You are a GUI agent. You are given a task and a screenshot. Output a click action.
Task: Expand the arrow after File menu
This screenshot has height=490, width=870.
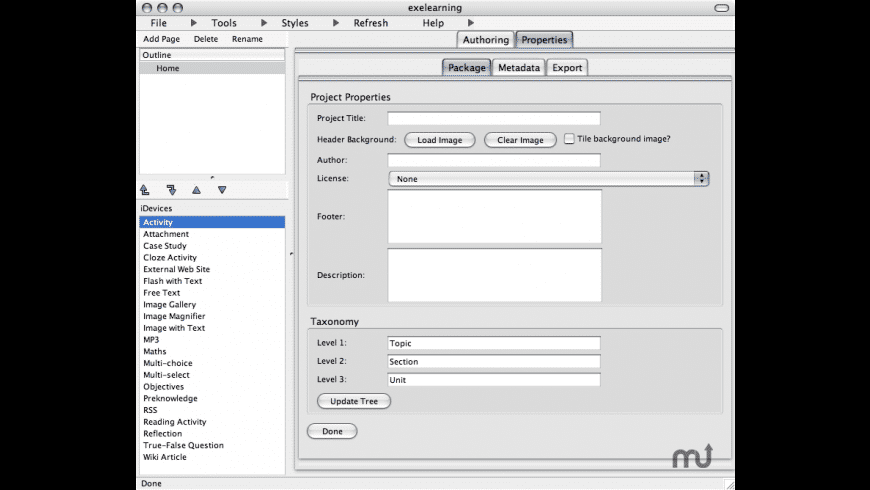194,23
